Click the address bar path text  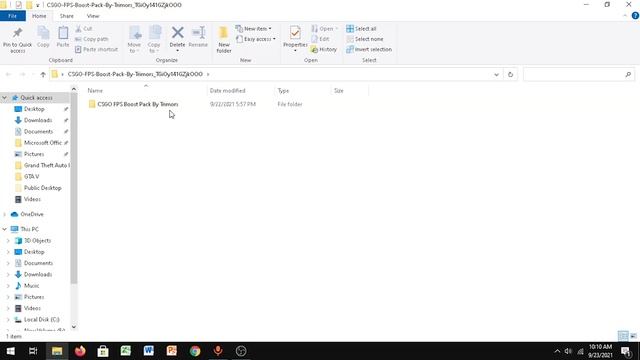[135, 74]
